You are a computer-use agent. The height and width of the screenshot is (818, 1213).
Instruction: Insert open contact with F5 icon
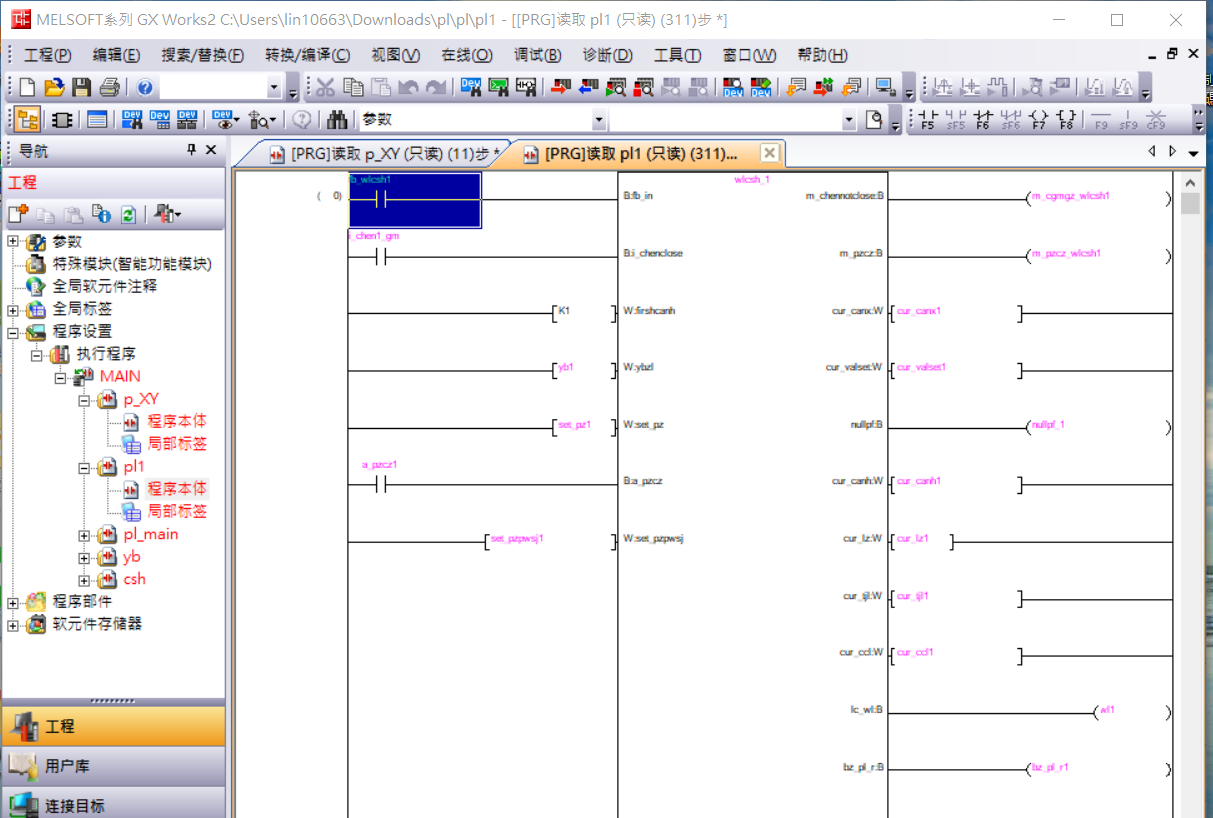929,120
